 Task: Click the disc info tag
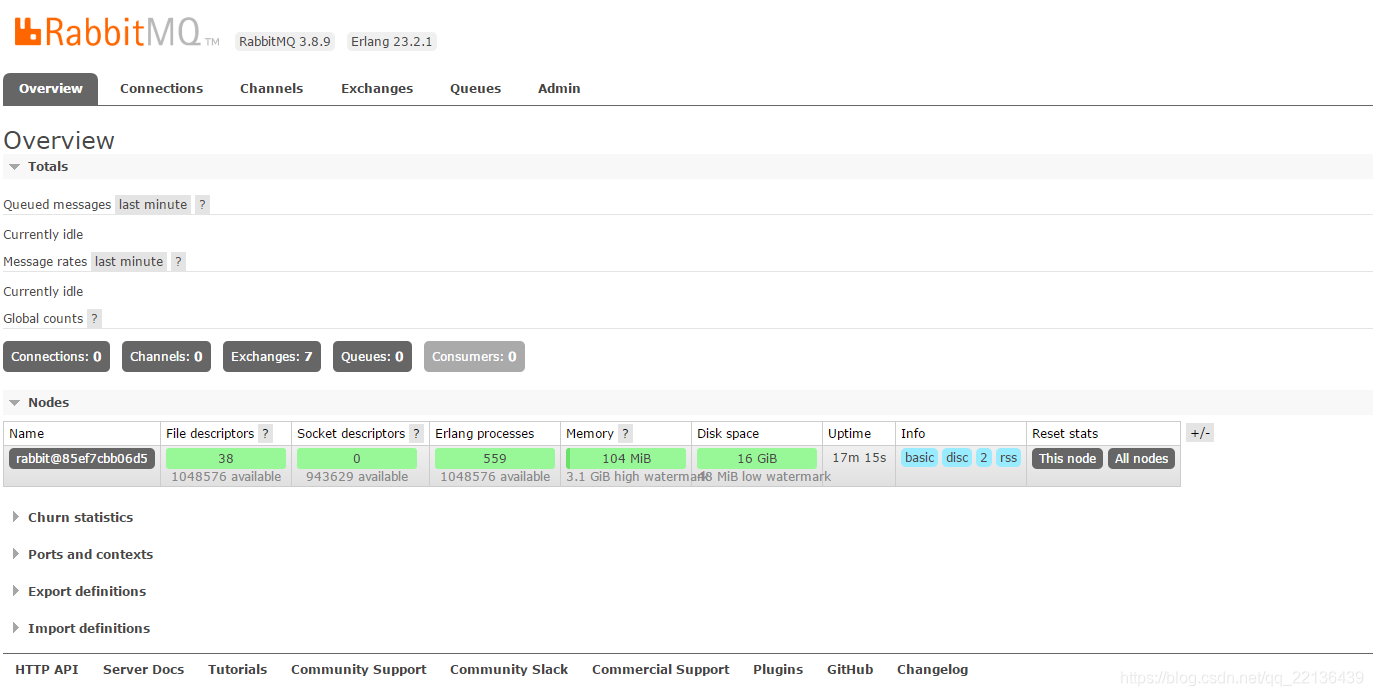(x=957, y=457)
